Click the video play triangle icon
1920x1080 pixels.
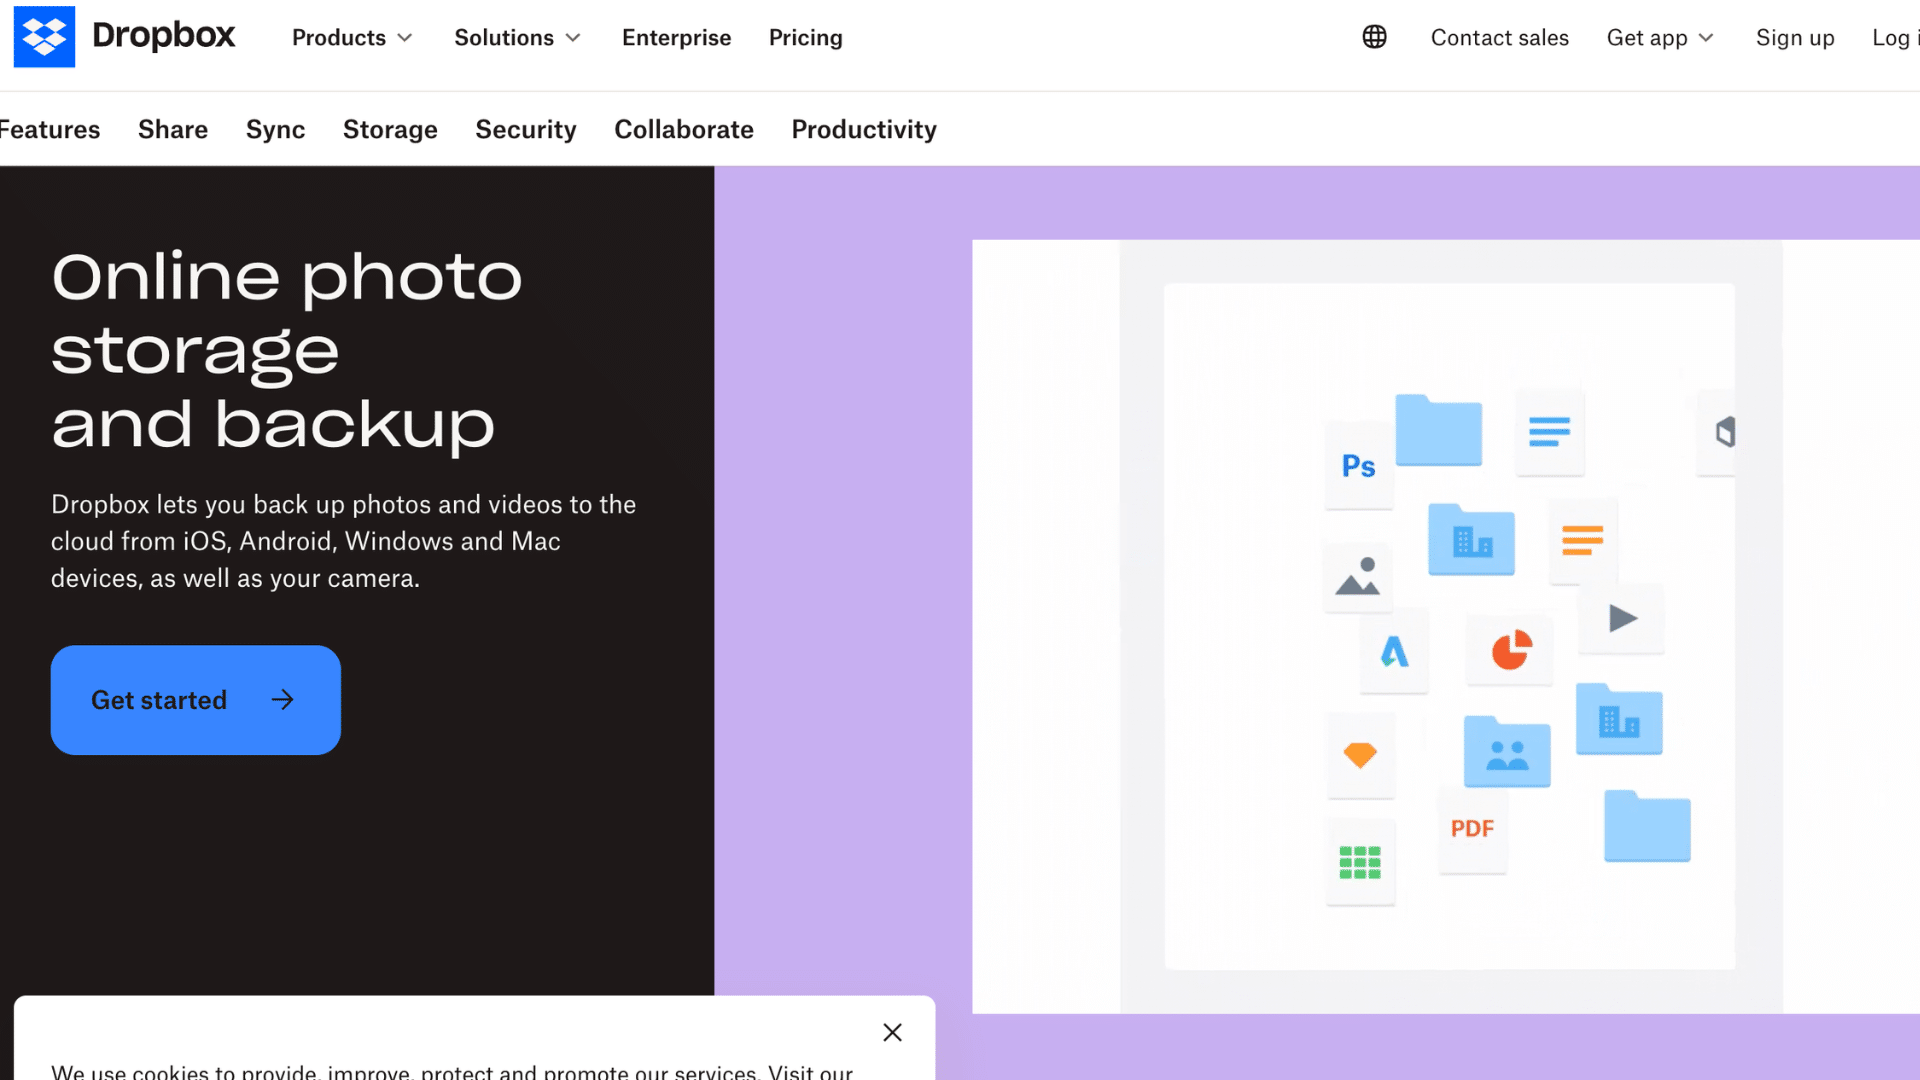pos(1622,619)
